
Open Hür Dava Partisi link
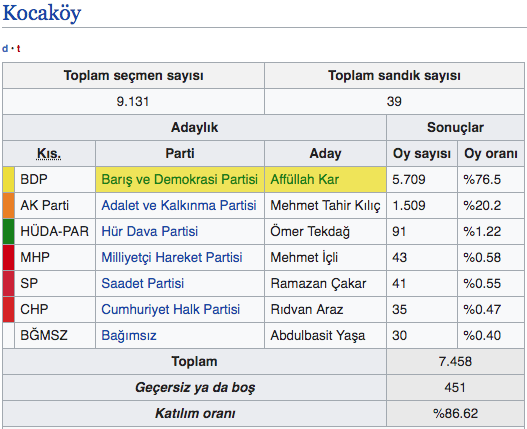(x=150, y=231)
